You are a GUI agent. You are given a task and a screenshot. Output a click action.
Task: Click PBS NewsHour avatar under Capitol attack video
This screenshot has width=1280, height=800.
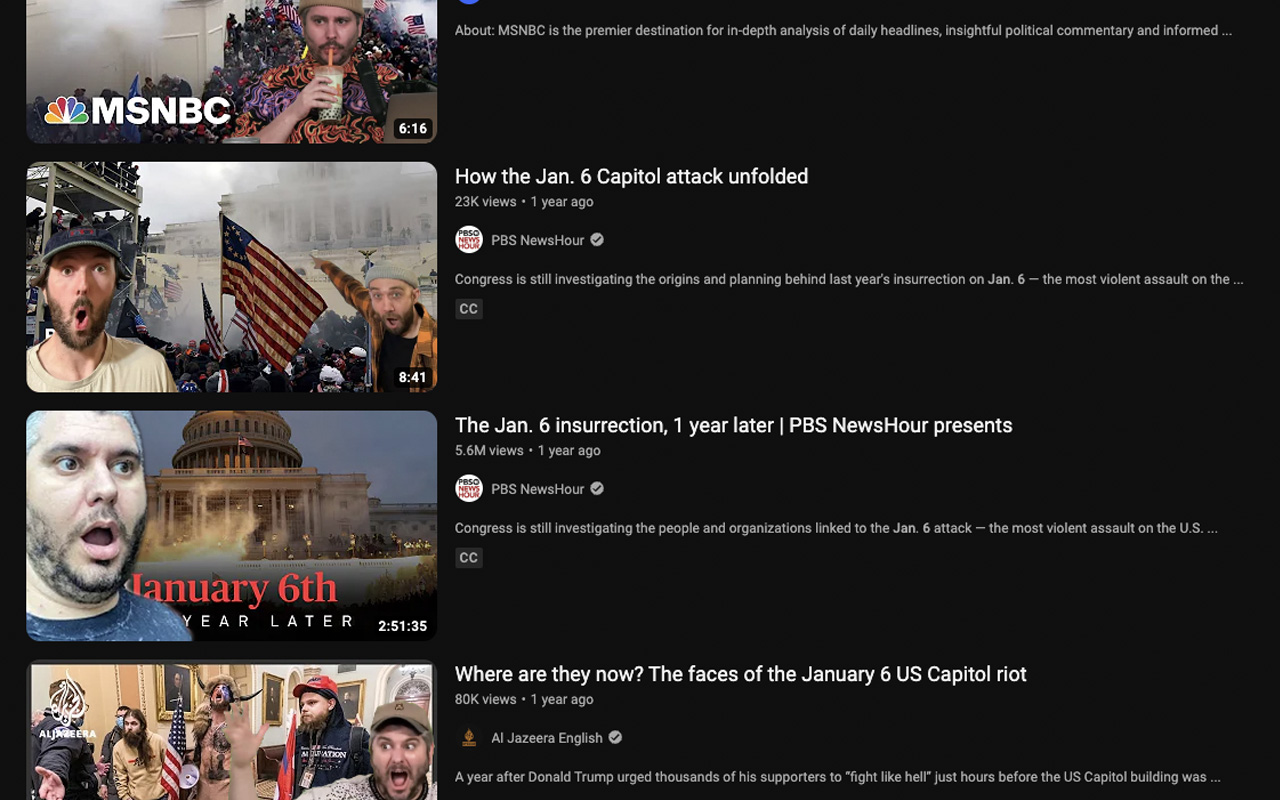[469, 240]
